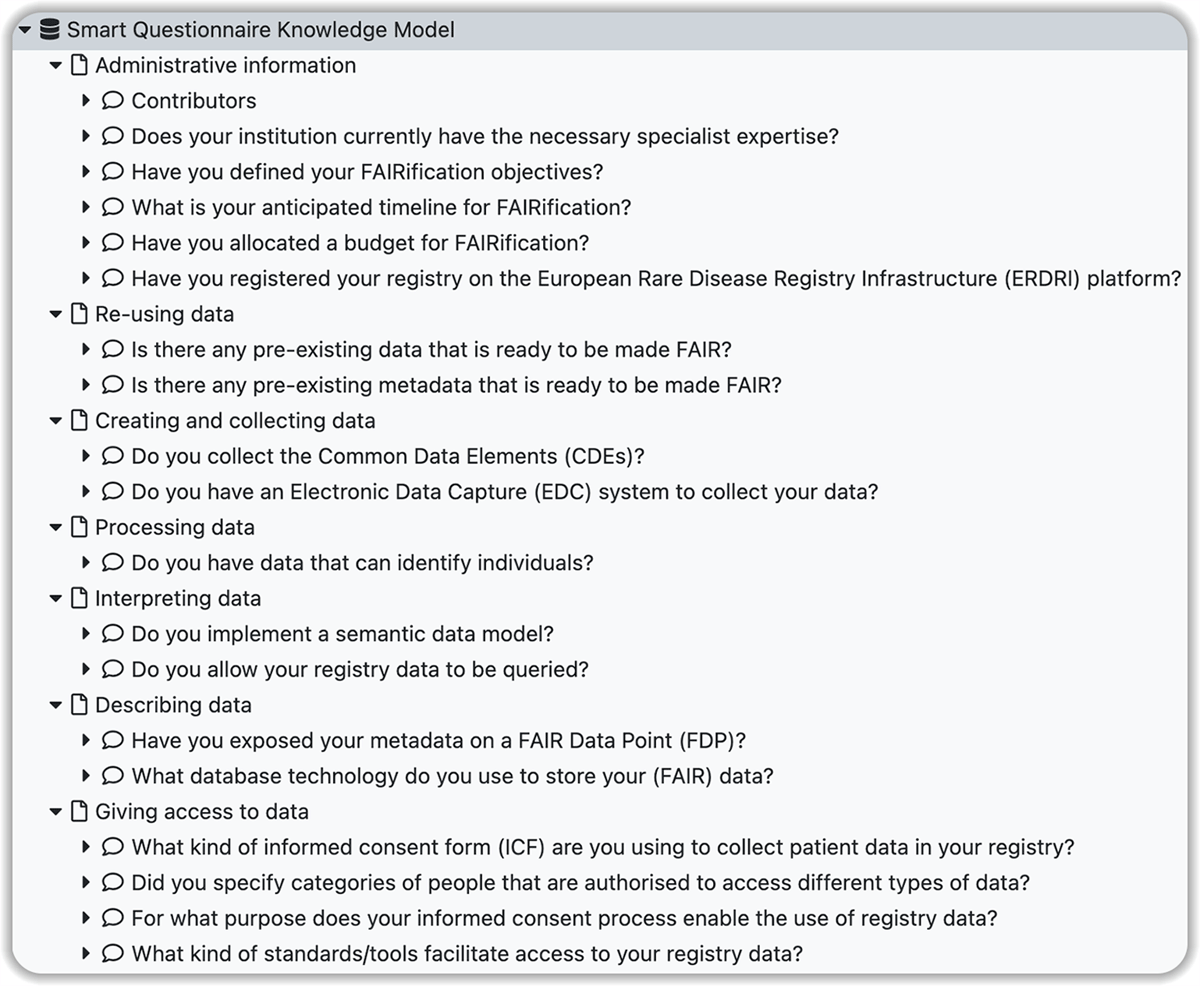1200x986 pixels.
Task: Click the speech bubble beside the semantic data model question
Action: (x=112, y=633)
